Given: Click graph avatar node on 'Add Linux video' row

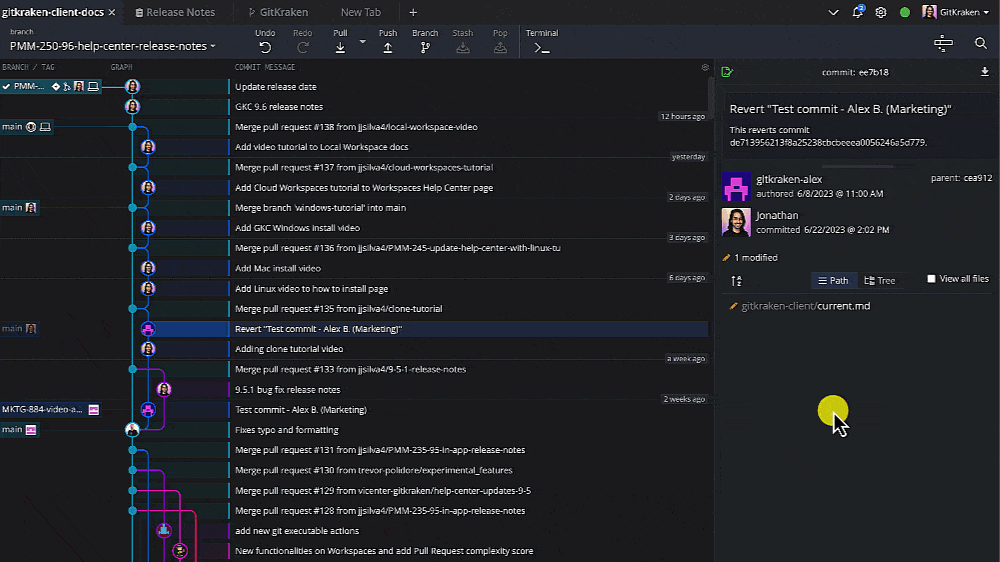Looking at the screenshot, I should [x=148, y=288].
